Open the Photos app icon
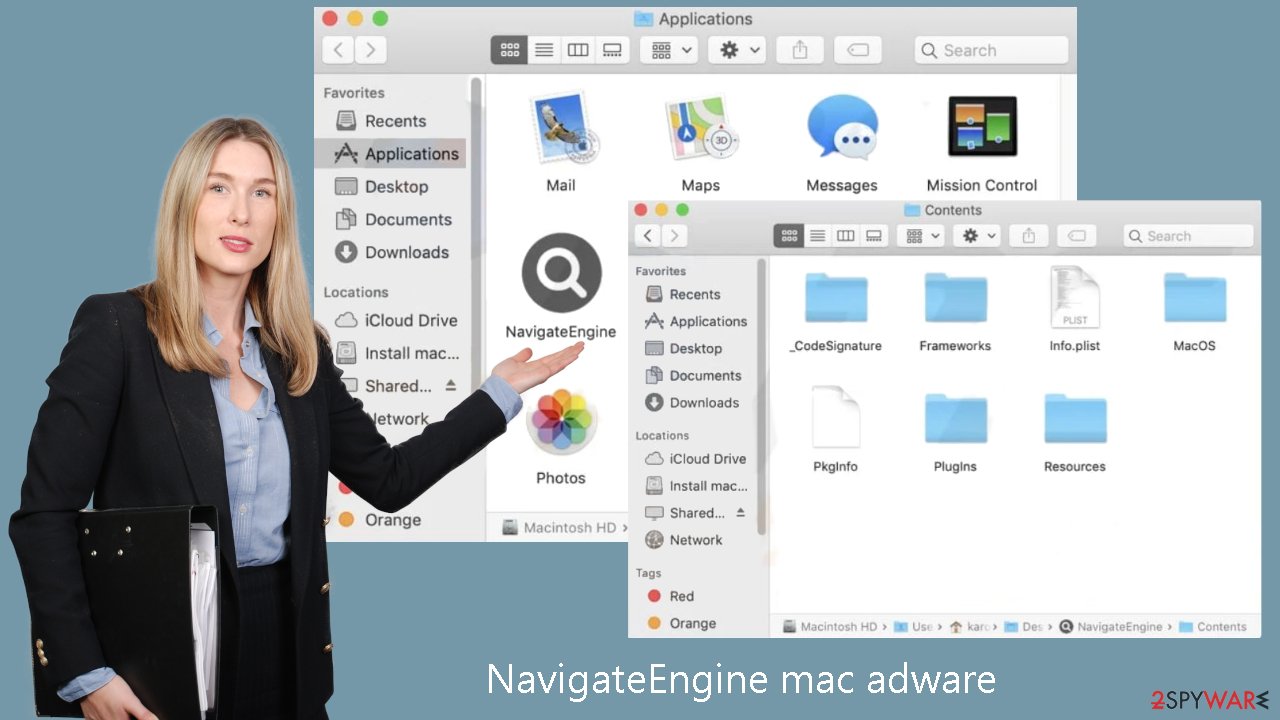Image resolution: width=1280 pixels, height=720 pixels. (561, 421)
